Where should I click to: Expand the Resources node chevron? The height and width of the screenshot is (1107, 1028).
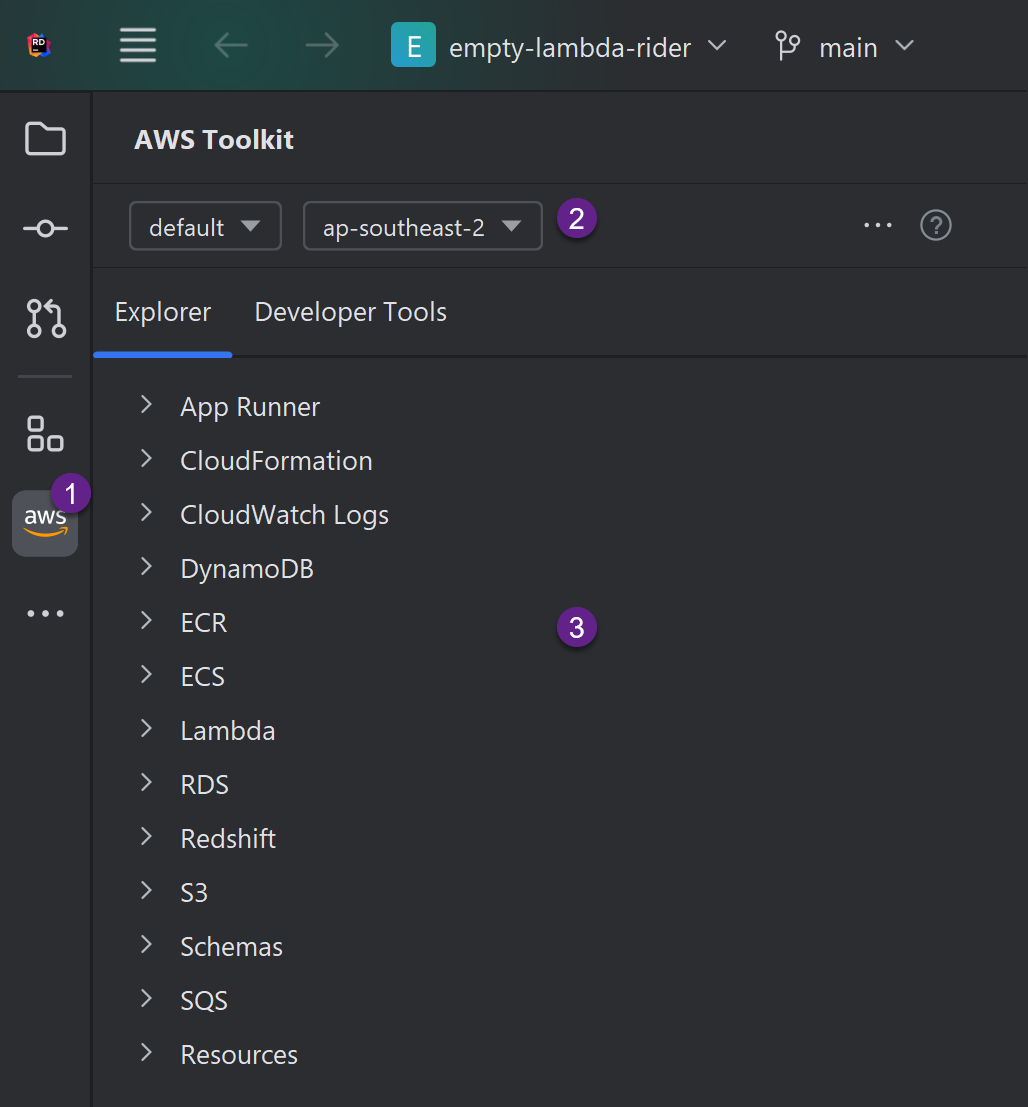tap(146, 1053)
